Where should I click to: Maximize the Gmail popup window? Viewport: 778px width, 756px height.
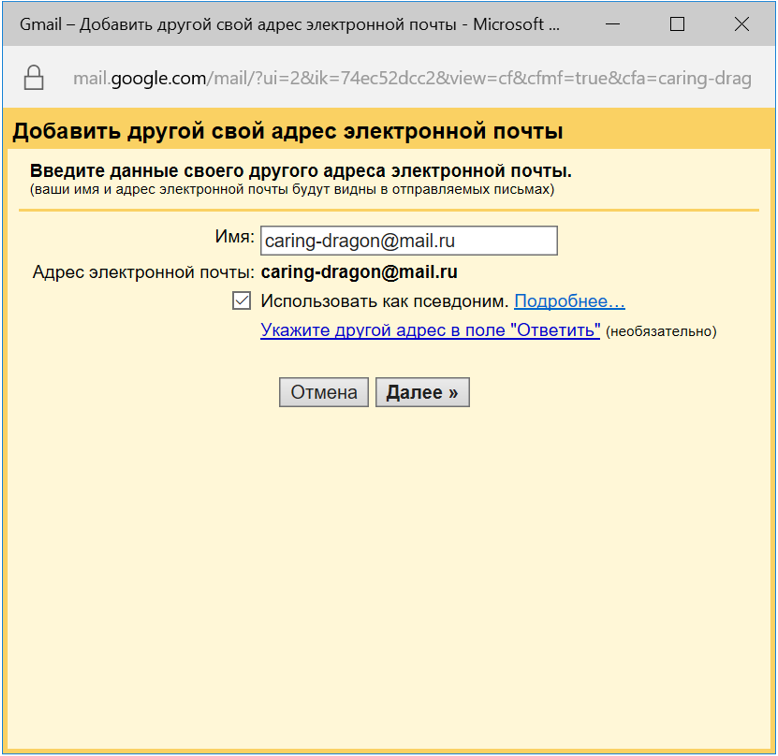(677, 24)
